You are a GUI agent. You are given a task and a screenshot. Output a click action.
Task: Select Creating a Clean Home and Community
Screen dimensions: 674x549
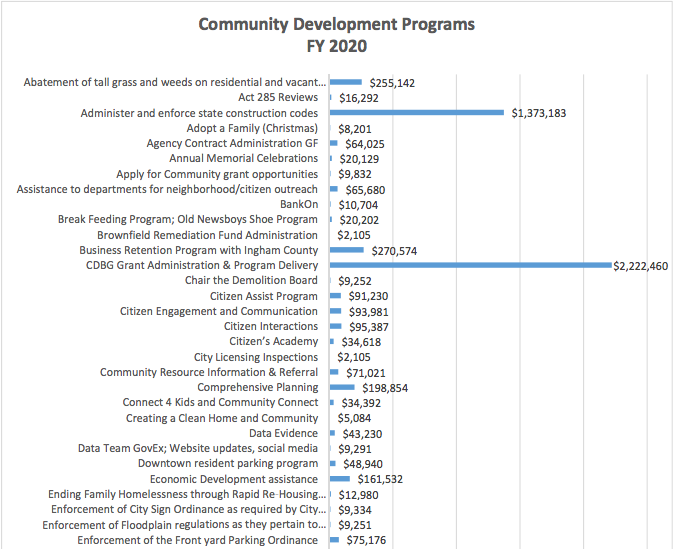coord(222,418)
